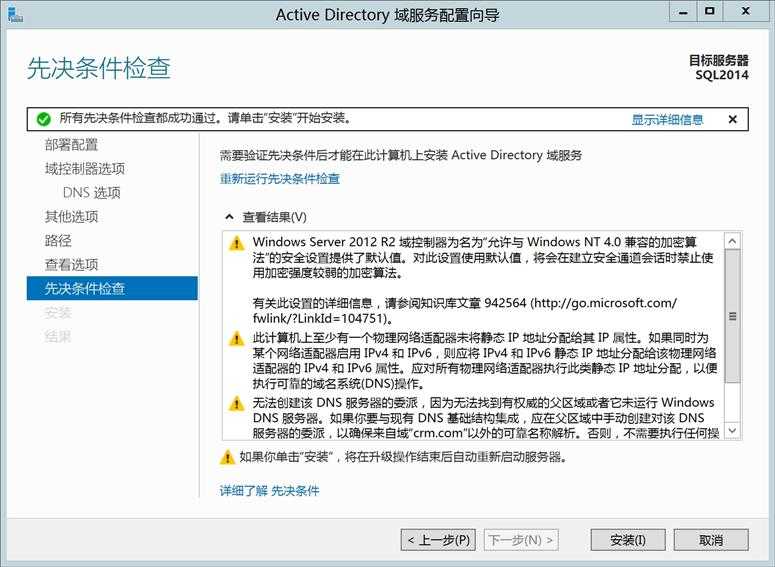775x567 pixels.
Task: Select the 路径 step
Action: coord(58,241)
